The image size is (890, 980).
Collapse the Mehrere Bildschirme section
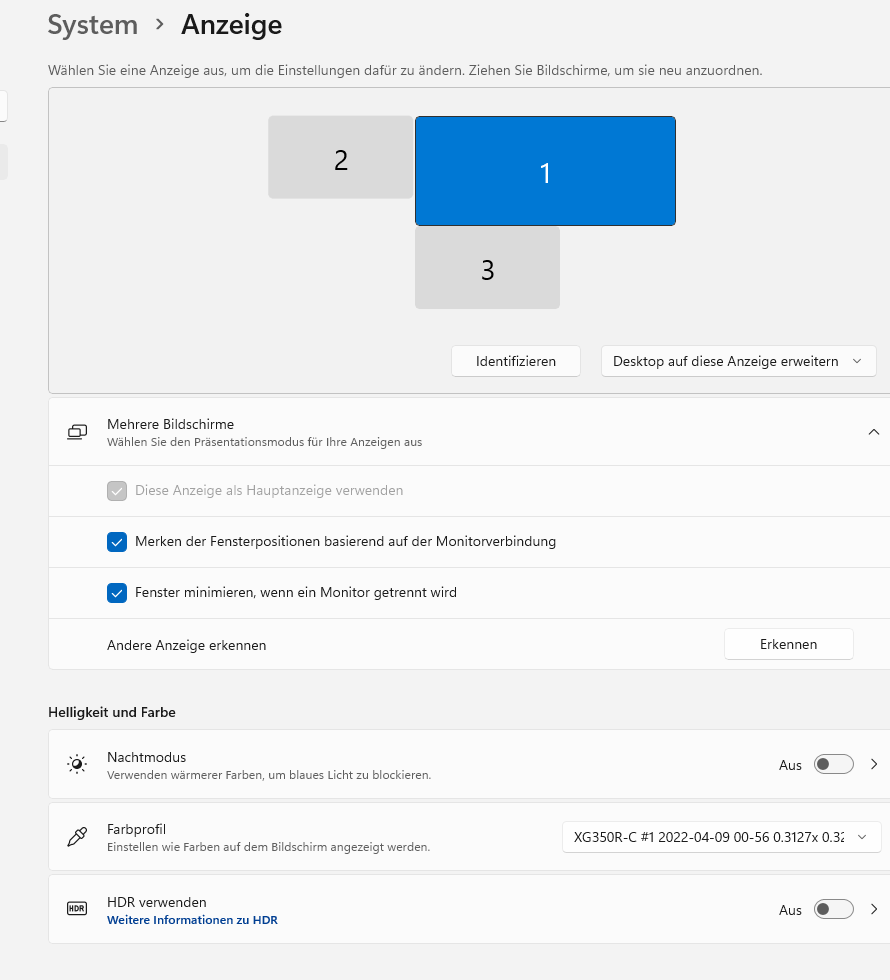[x=874, y=432]
